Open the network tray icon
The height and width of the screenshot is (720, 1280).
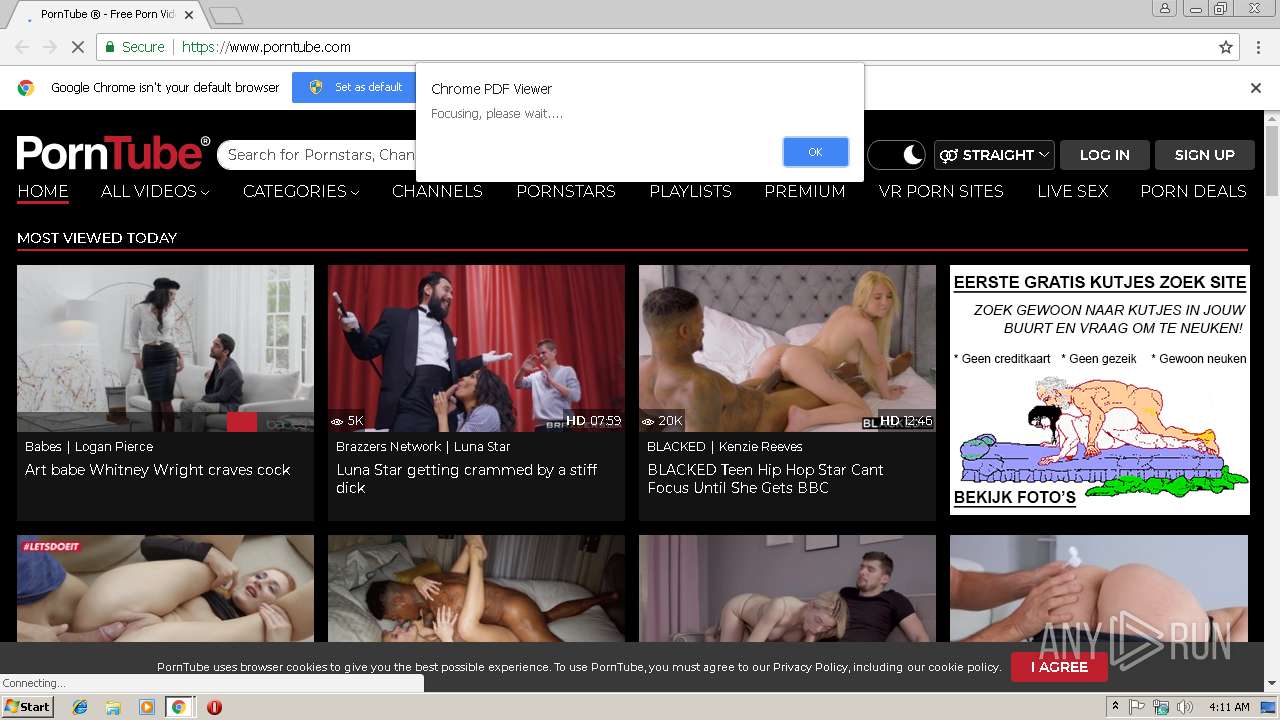[x=1161, y=707]
